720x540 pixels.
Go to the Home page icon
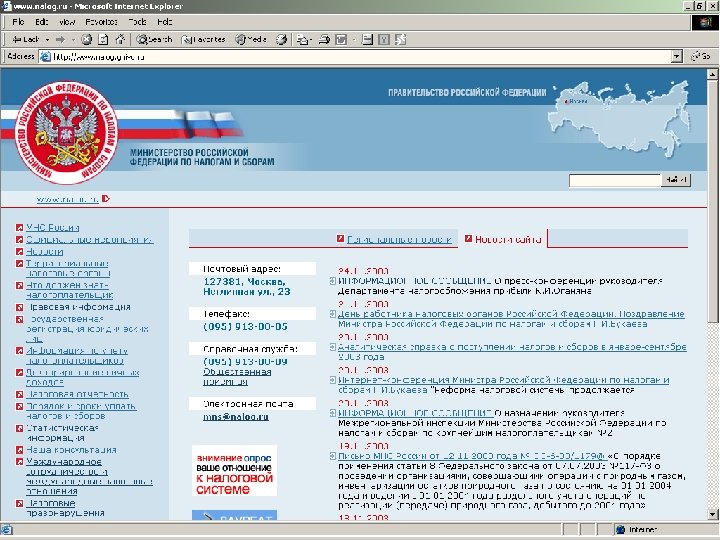120,39
